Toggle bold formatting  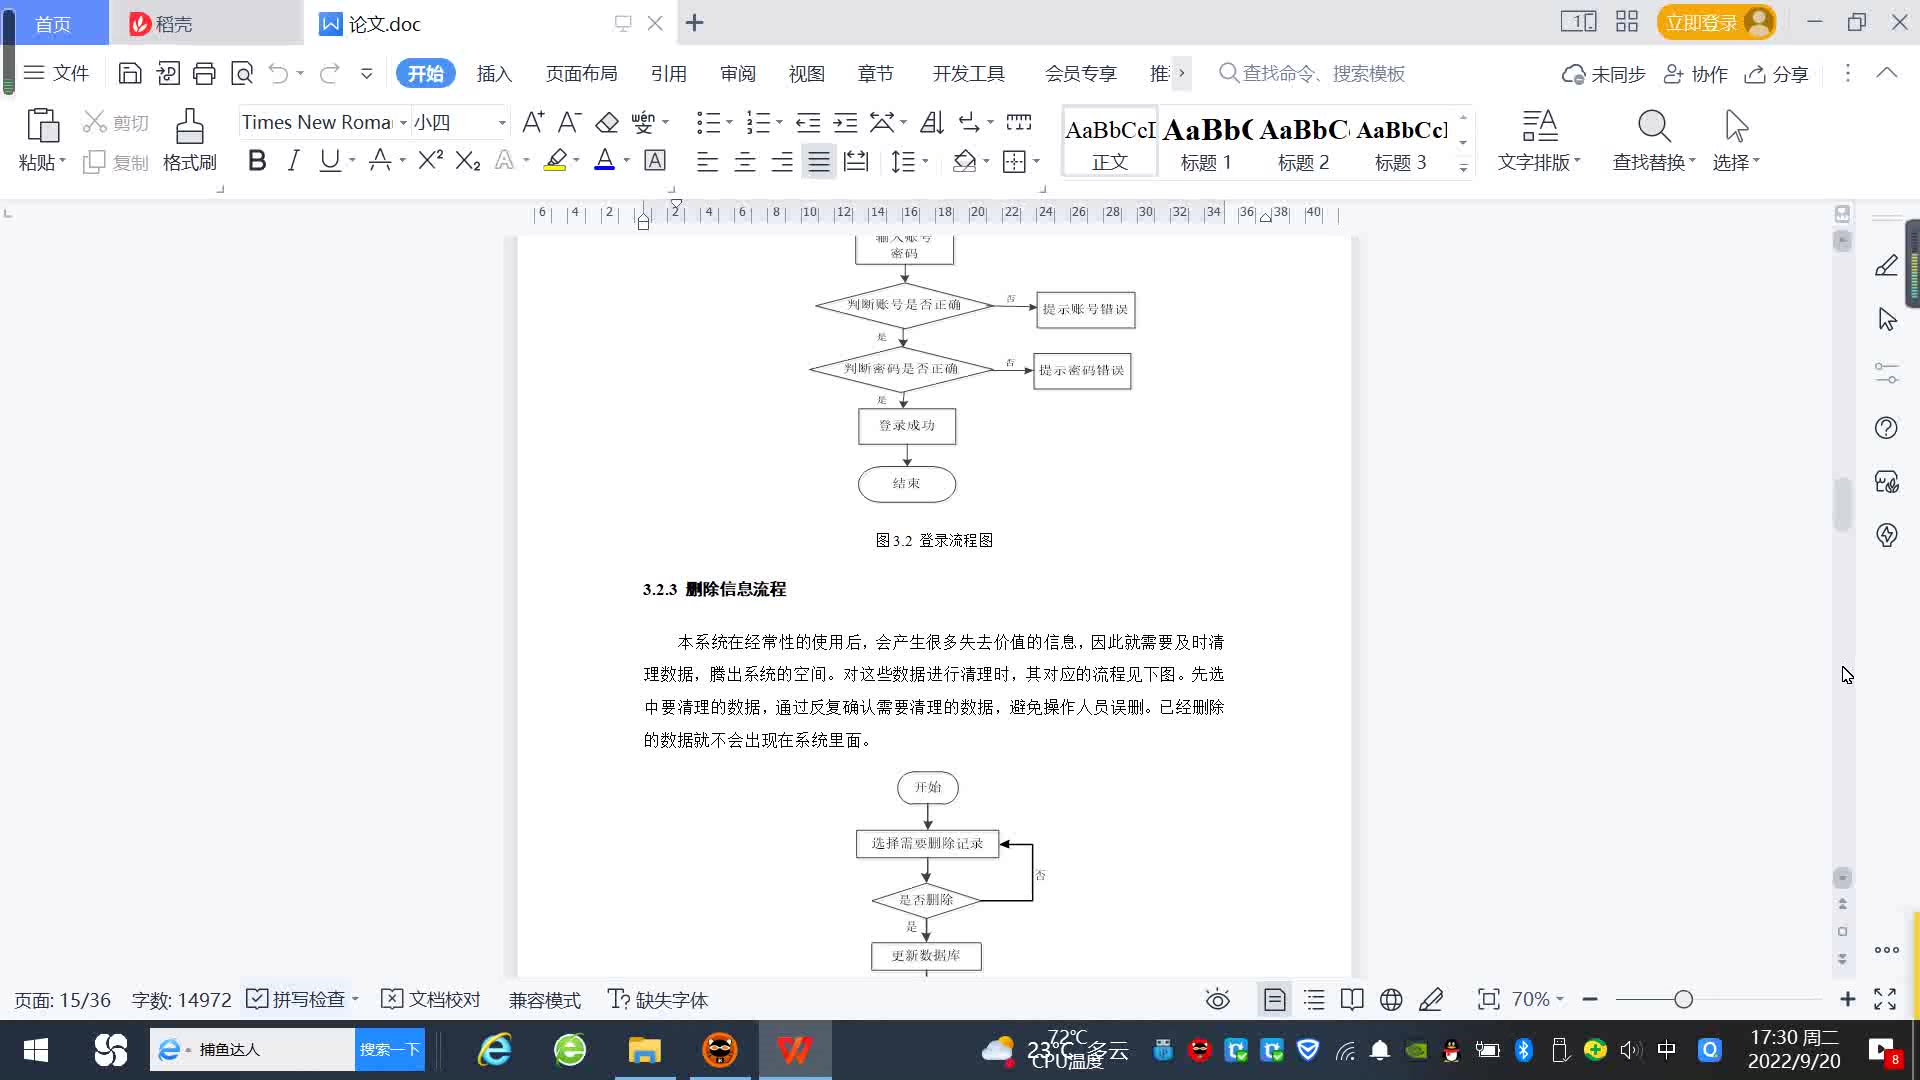257,160
